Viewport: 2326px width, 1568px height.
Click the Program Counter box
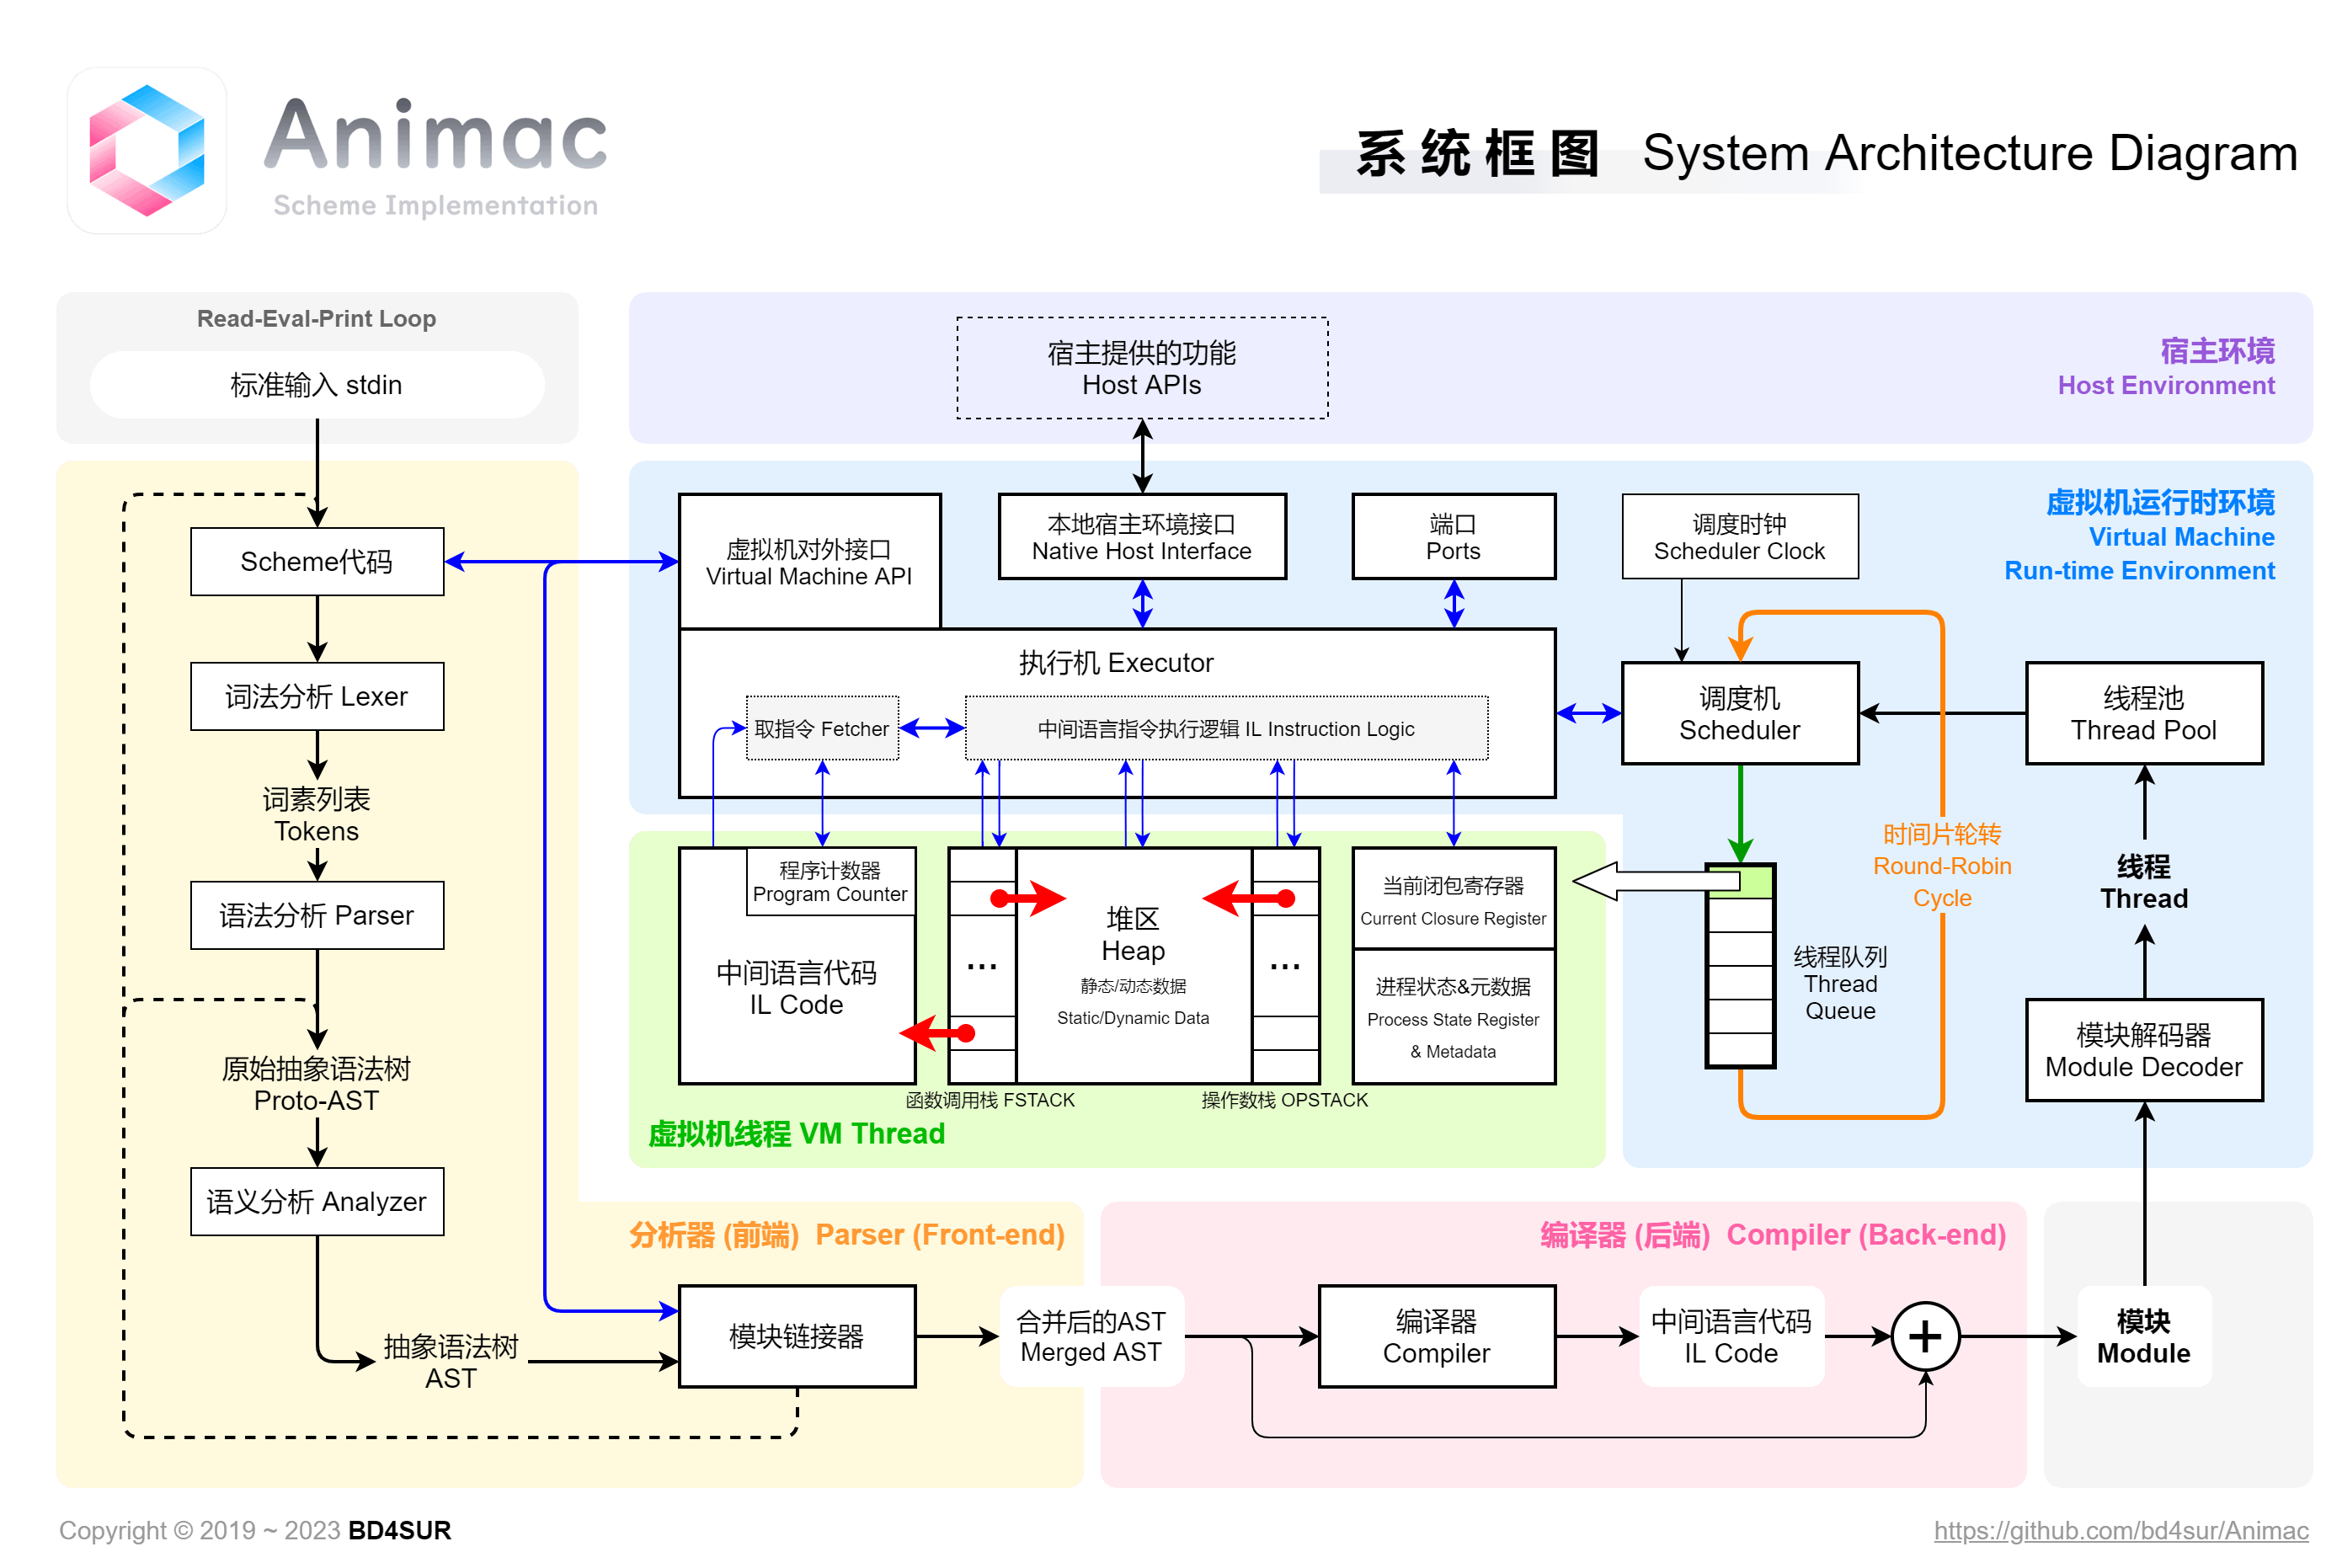click(830, 881)
